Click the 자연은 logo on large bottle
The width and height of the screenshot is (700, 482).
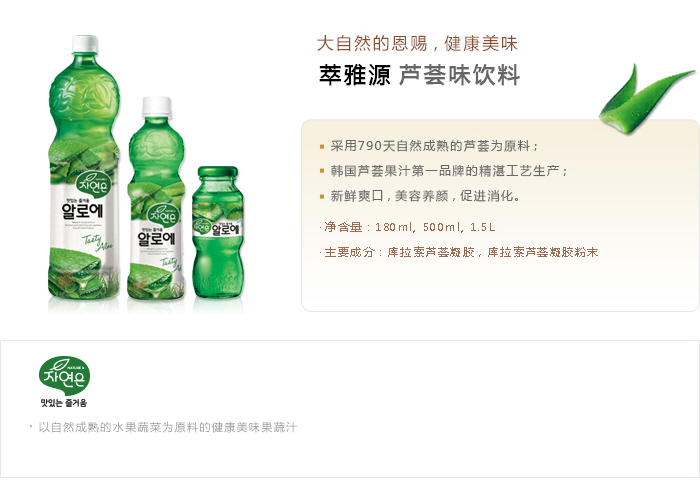point(92,183)
